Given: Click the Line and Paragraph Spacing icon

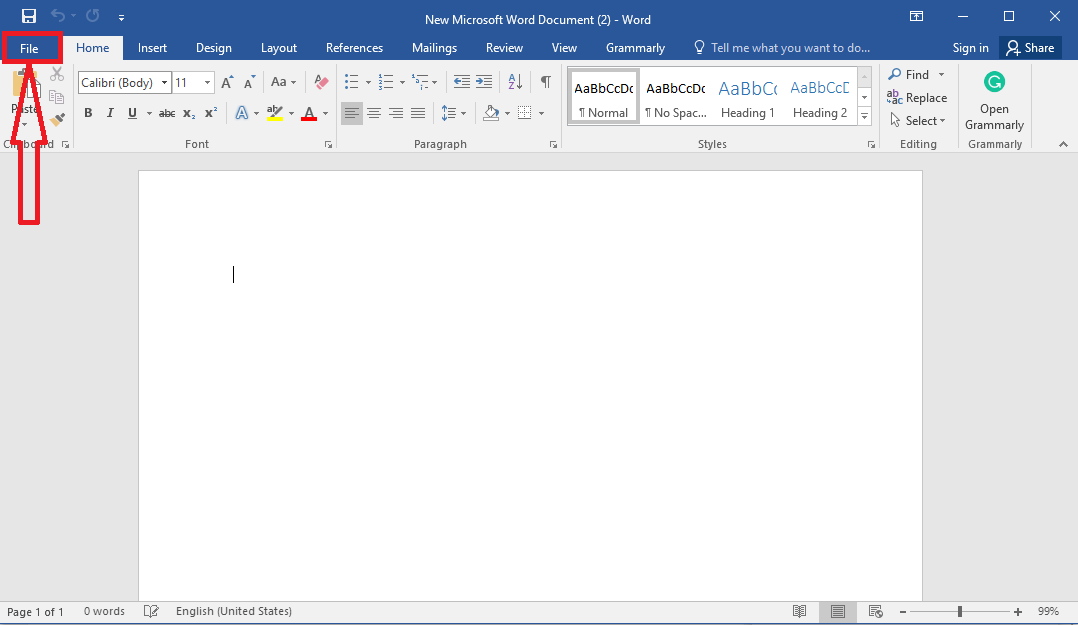Looking at the screenshot, I should pos(448,113).
